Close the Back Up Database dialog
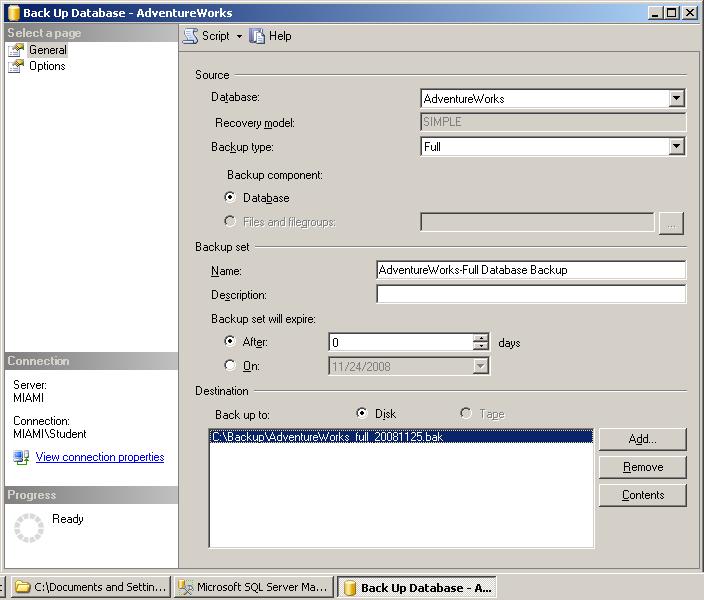The width and height of the screenshot is (704, 600). [x=689, y=13]
